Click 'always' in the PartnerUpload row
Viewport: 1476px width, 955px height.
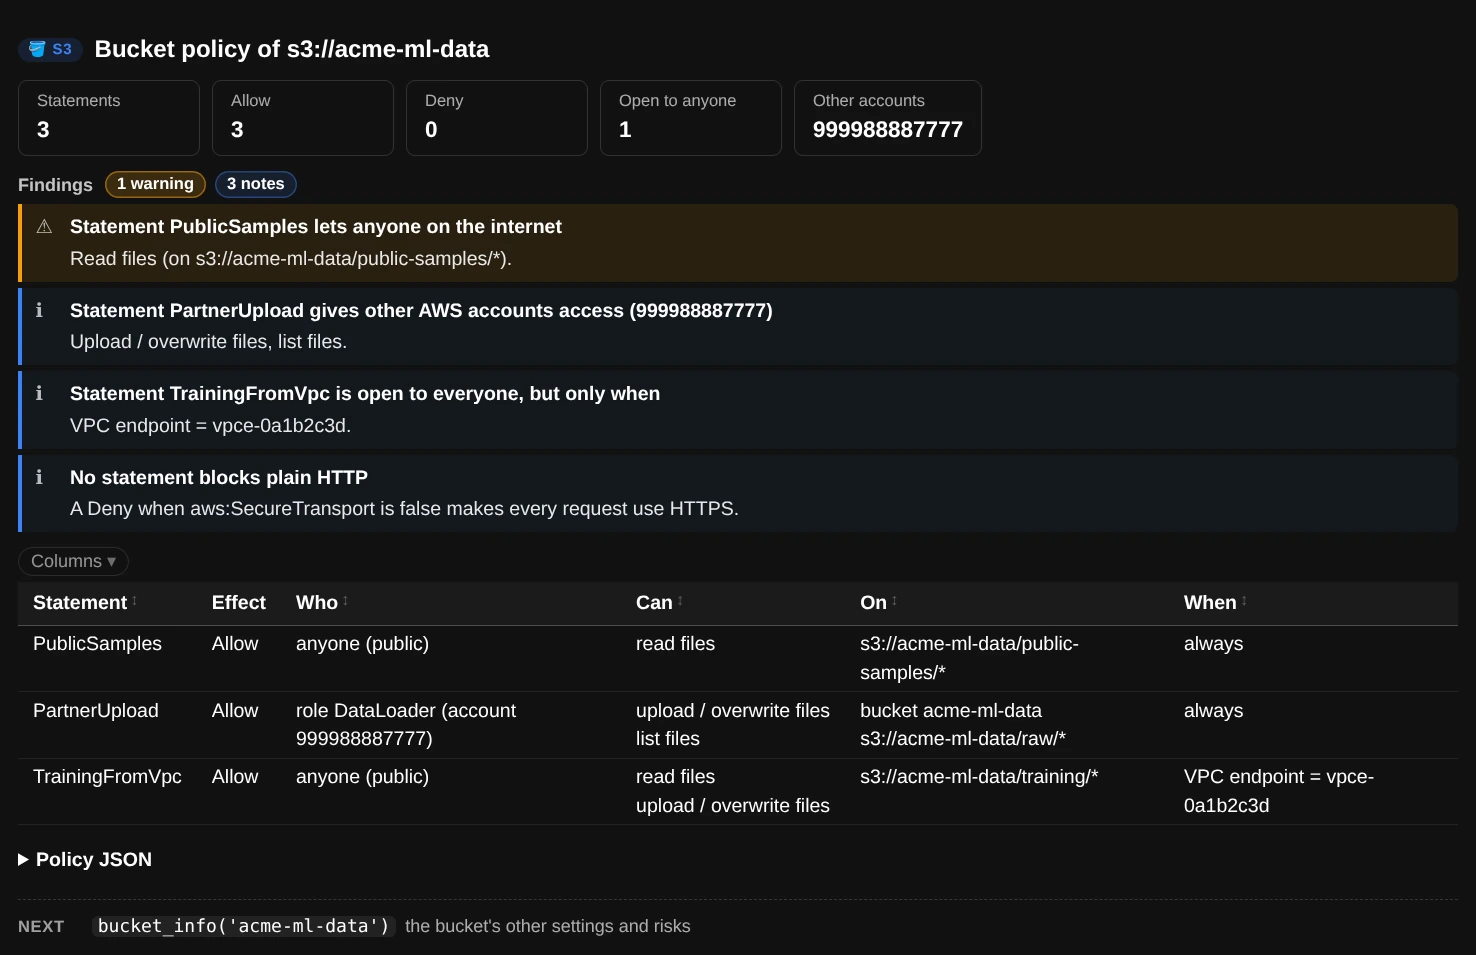coord(1213,711)
